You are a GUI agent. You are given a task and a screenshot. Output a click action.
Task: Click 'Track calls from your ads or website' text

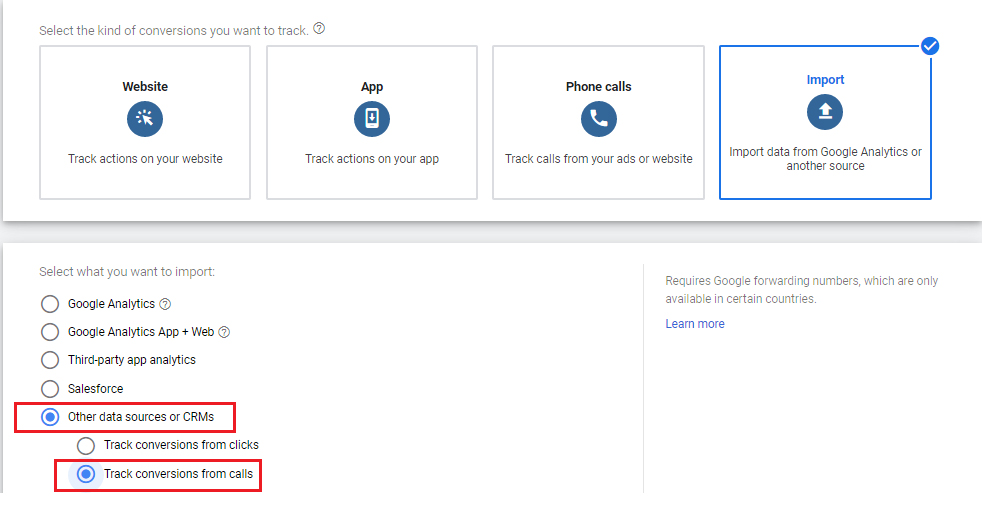pyautogui.click(x=599, y=159)
